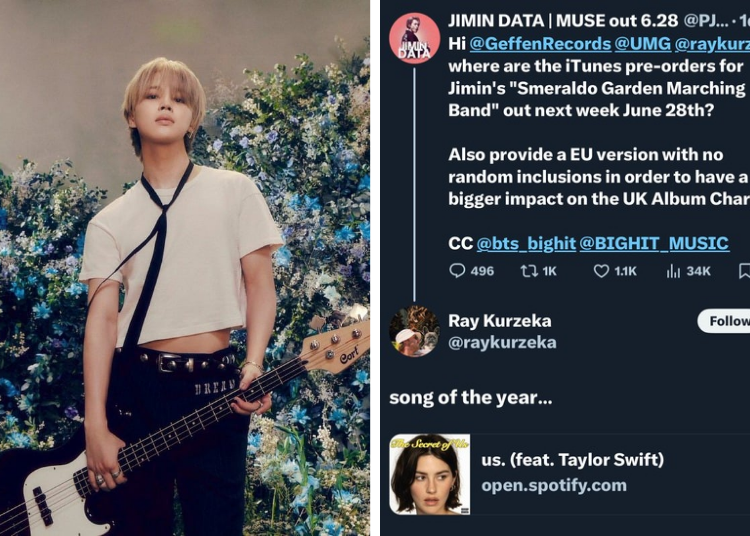Open view analytics showing 34K
Viewport: 750px width, 536px height.
(x=673, y=271)
